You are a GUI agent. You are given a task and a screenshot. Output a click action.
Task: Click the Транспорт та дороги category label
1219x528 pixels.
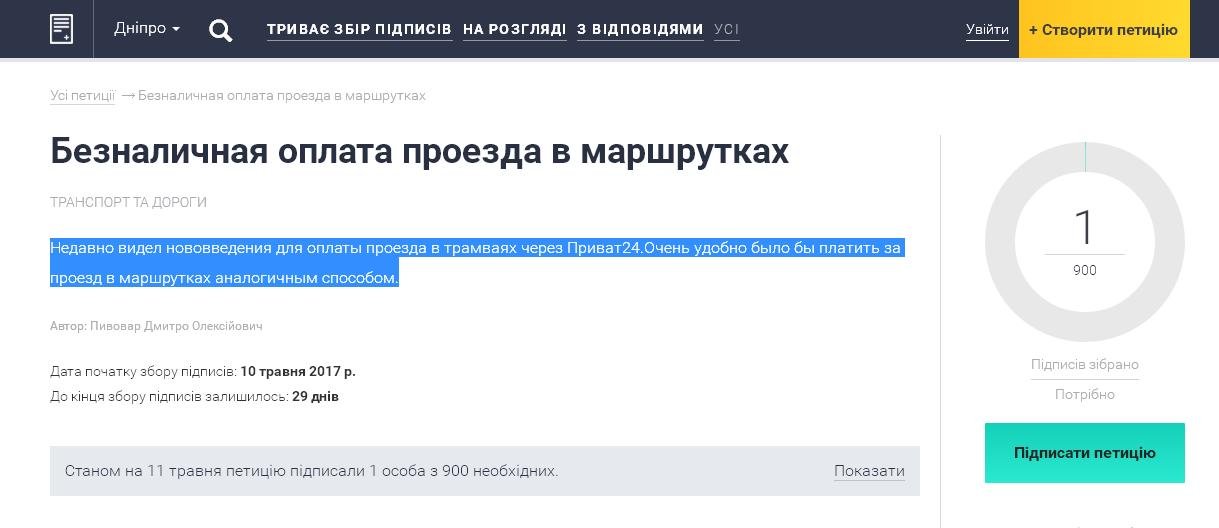128,202
